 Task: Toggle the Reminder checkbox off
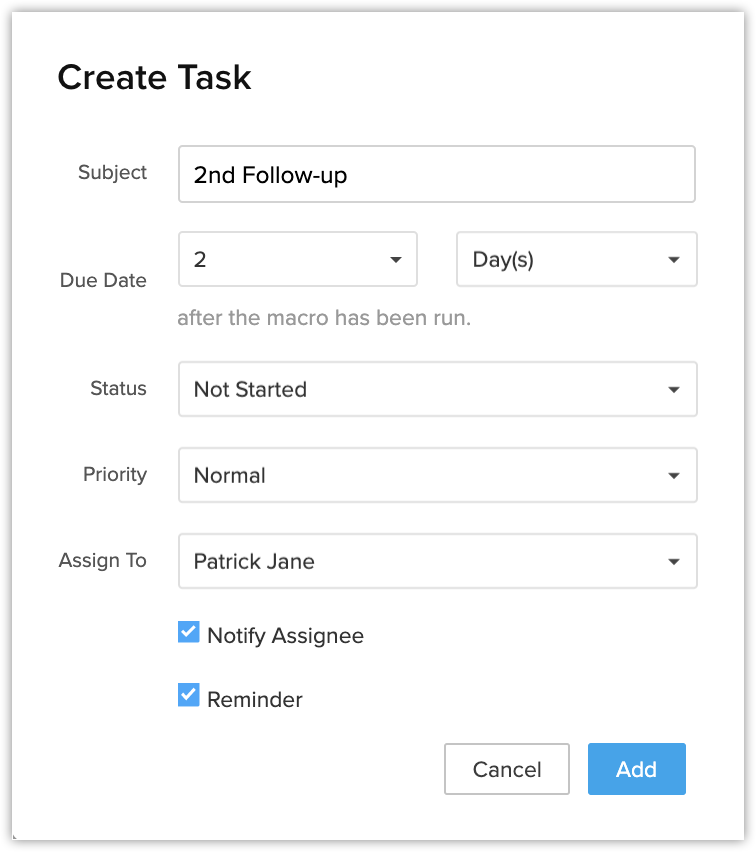coord(189,696)
